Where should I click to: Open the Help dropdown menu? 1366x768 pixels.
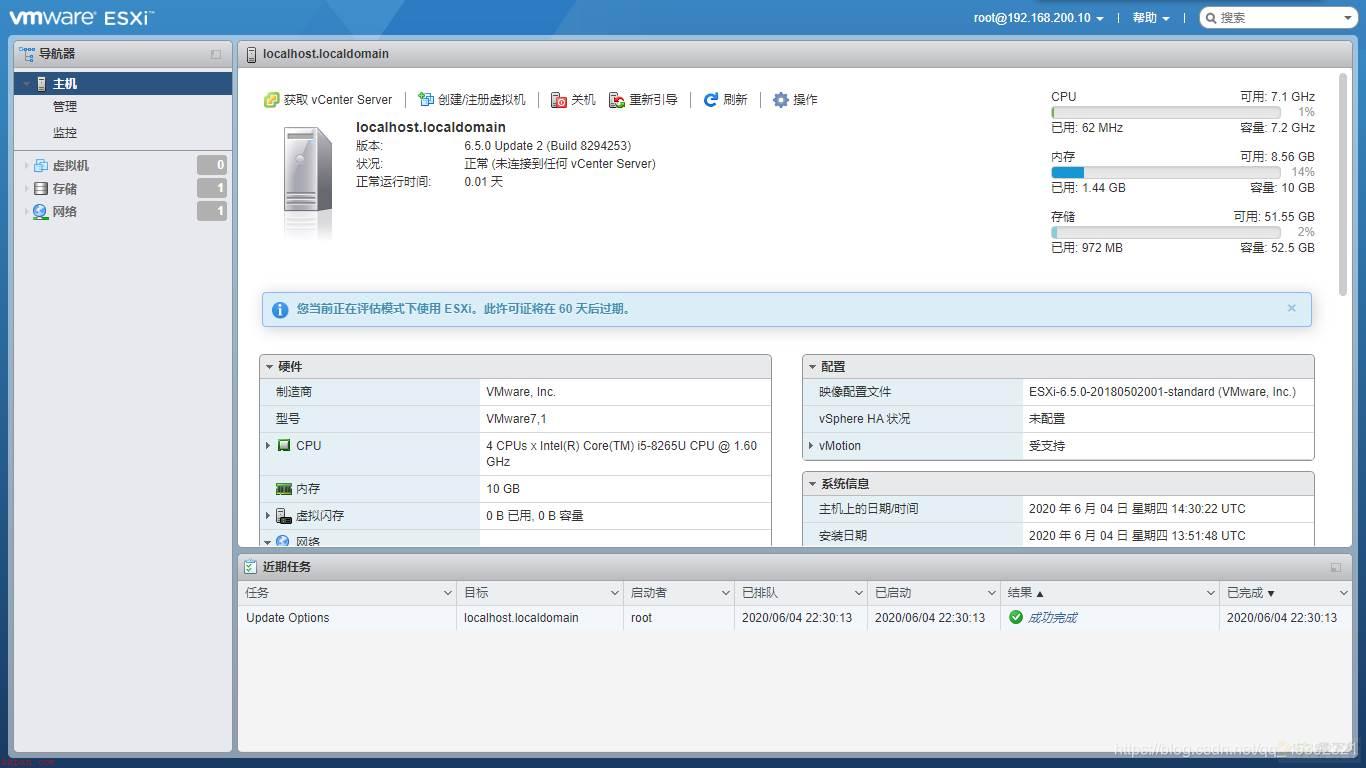1151,18
